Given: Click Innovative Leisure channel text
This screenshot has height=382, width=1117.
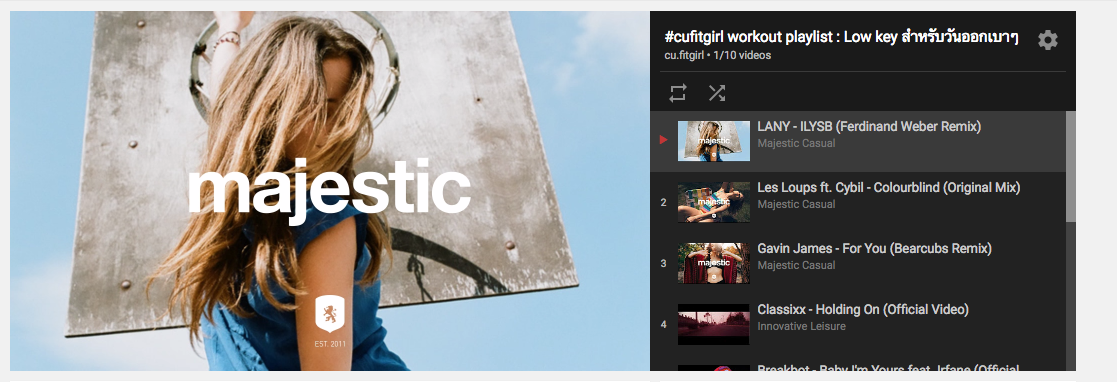Looking at the screenshot, I should [x=801, y=326].
